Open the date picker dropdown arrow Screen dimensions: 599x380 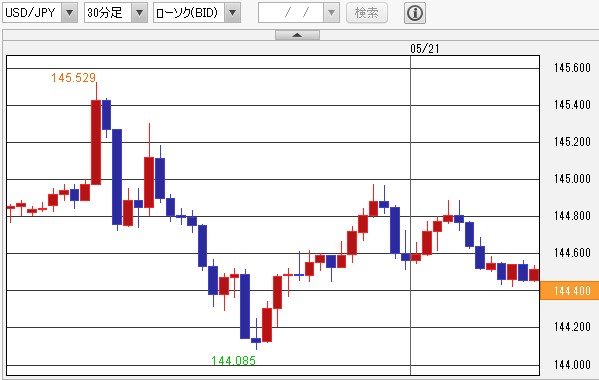coord(331,13)
